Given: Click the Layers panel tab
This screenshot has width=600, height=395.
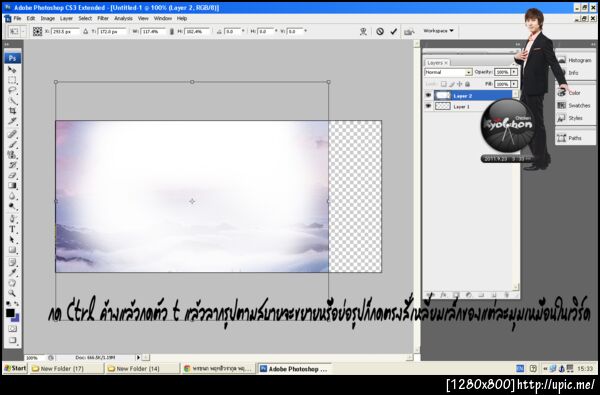Looking at the screenshot, I should pos(437,62).
